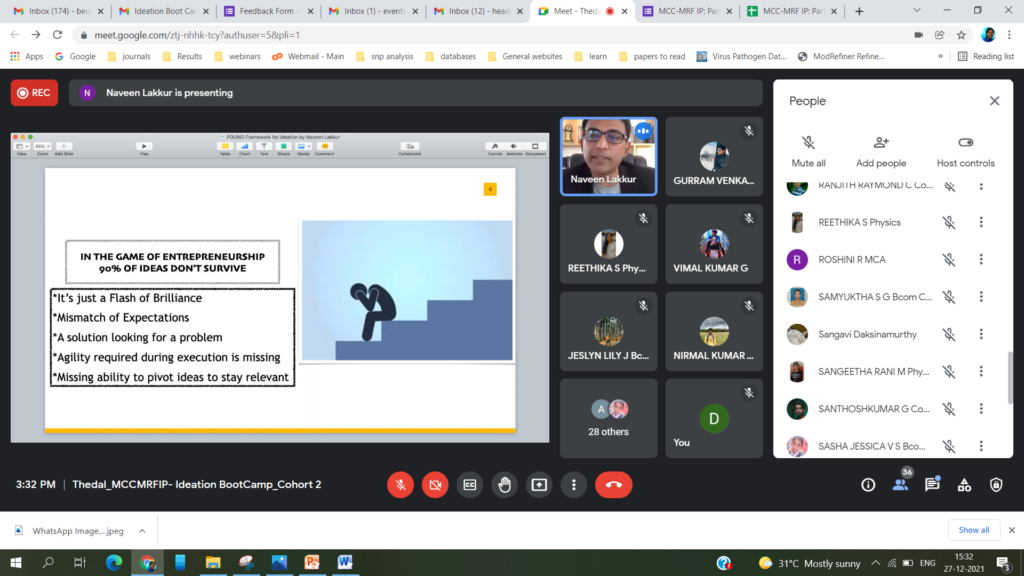Open options menu for SANGEETHA RANI M
The width and height of the screenshot is (1024, 576).
(981, 371)
